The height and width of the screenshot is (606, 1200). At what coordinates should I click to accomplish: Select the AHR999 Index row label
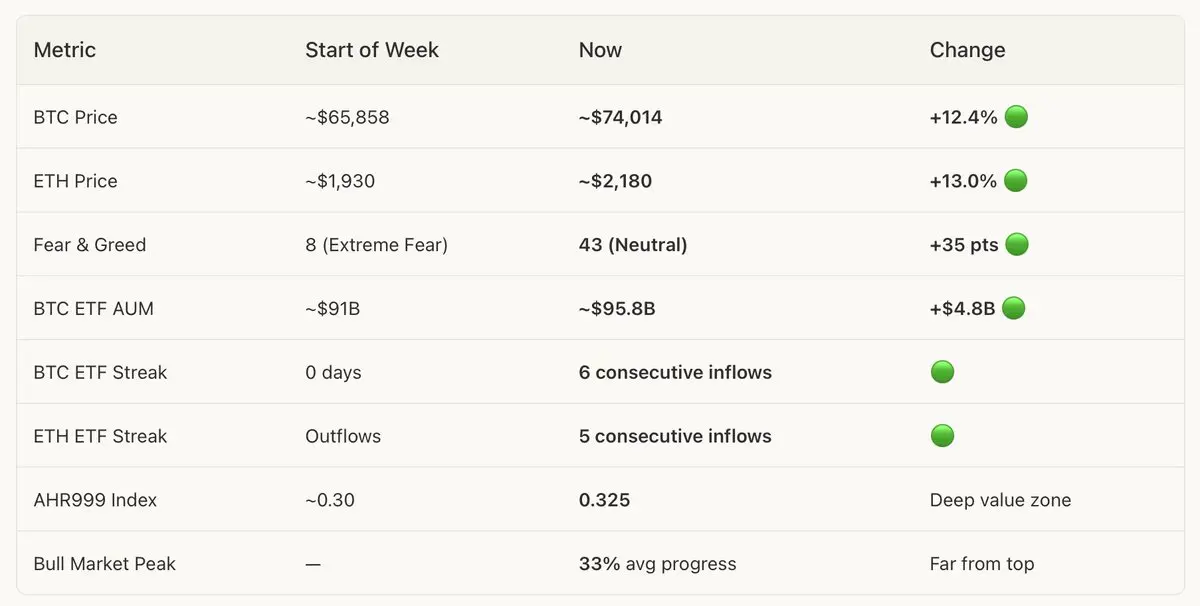click(x=95, y=500)
